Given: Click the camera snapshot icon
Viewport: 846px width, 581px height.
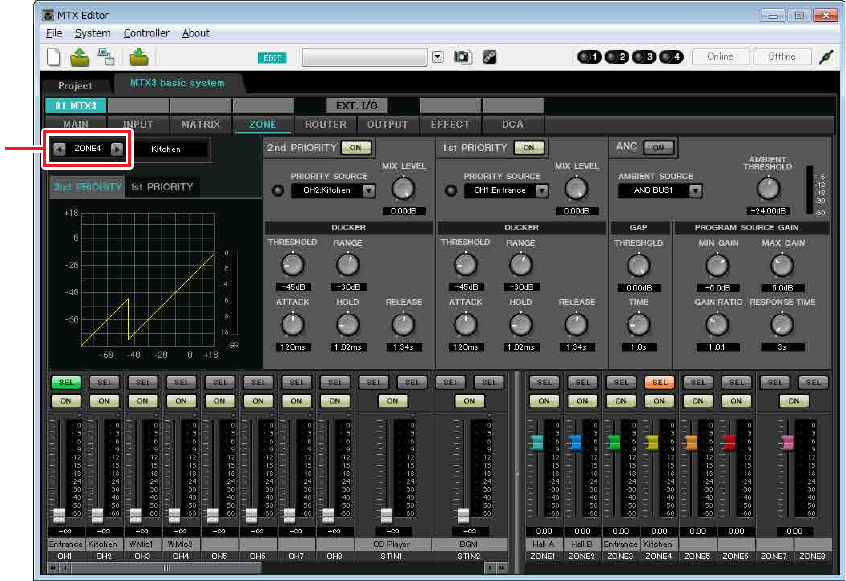Looking at the screenshot, I should pos(462,57).
